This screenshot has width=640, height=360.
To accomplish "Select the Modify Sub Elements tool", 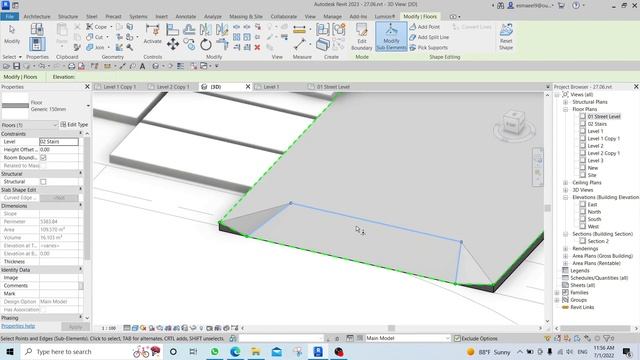I will (391, 37).
